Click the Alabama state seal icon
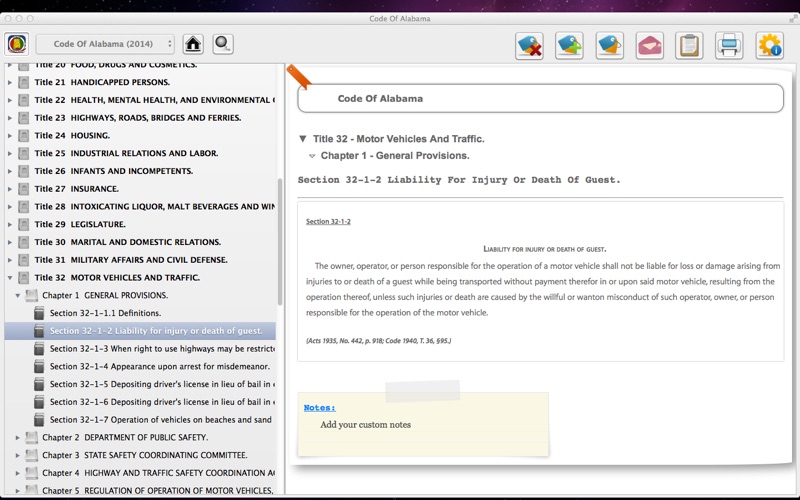 pyautogui.click(x=17, y=44)
